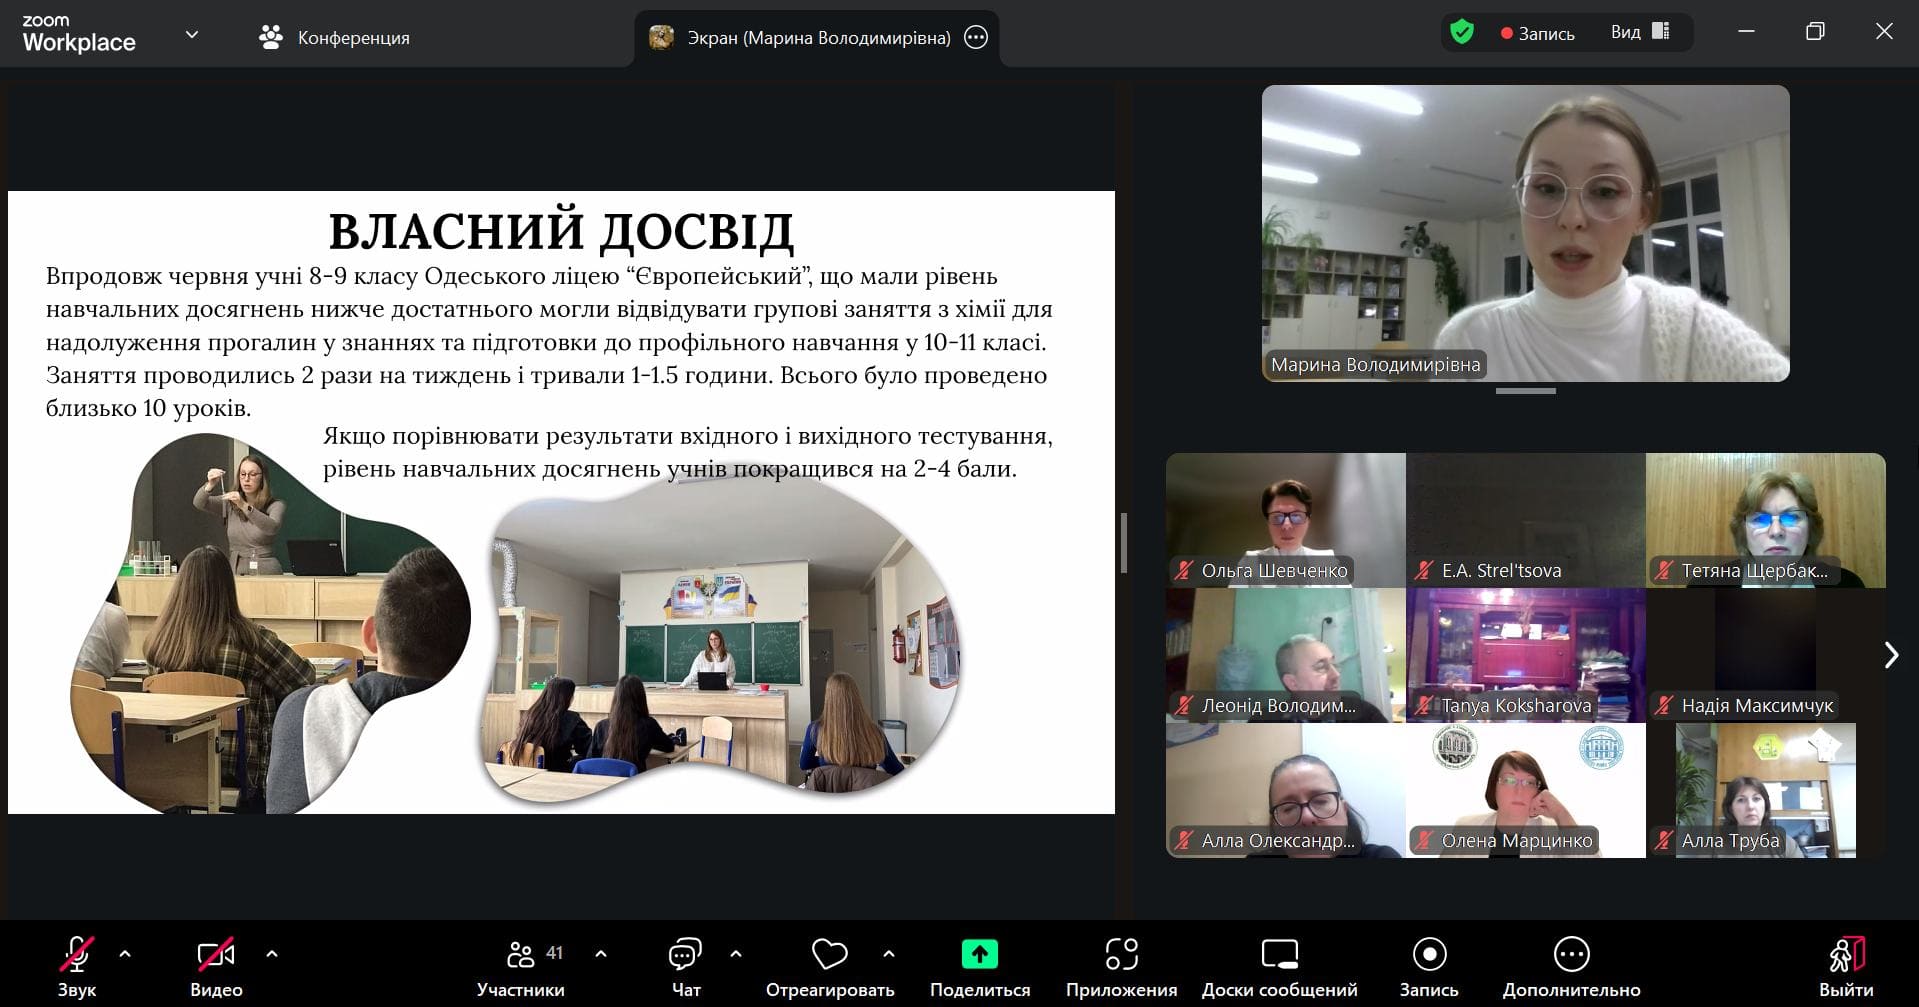The image size is (1919, 1007).
Task: Show next page of participant videos
Action: coord(1890,655)
